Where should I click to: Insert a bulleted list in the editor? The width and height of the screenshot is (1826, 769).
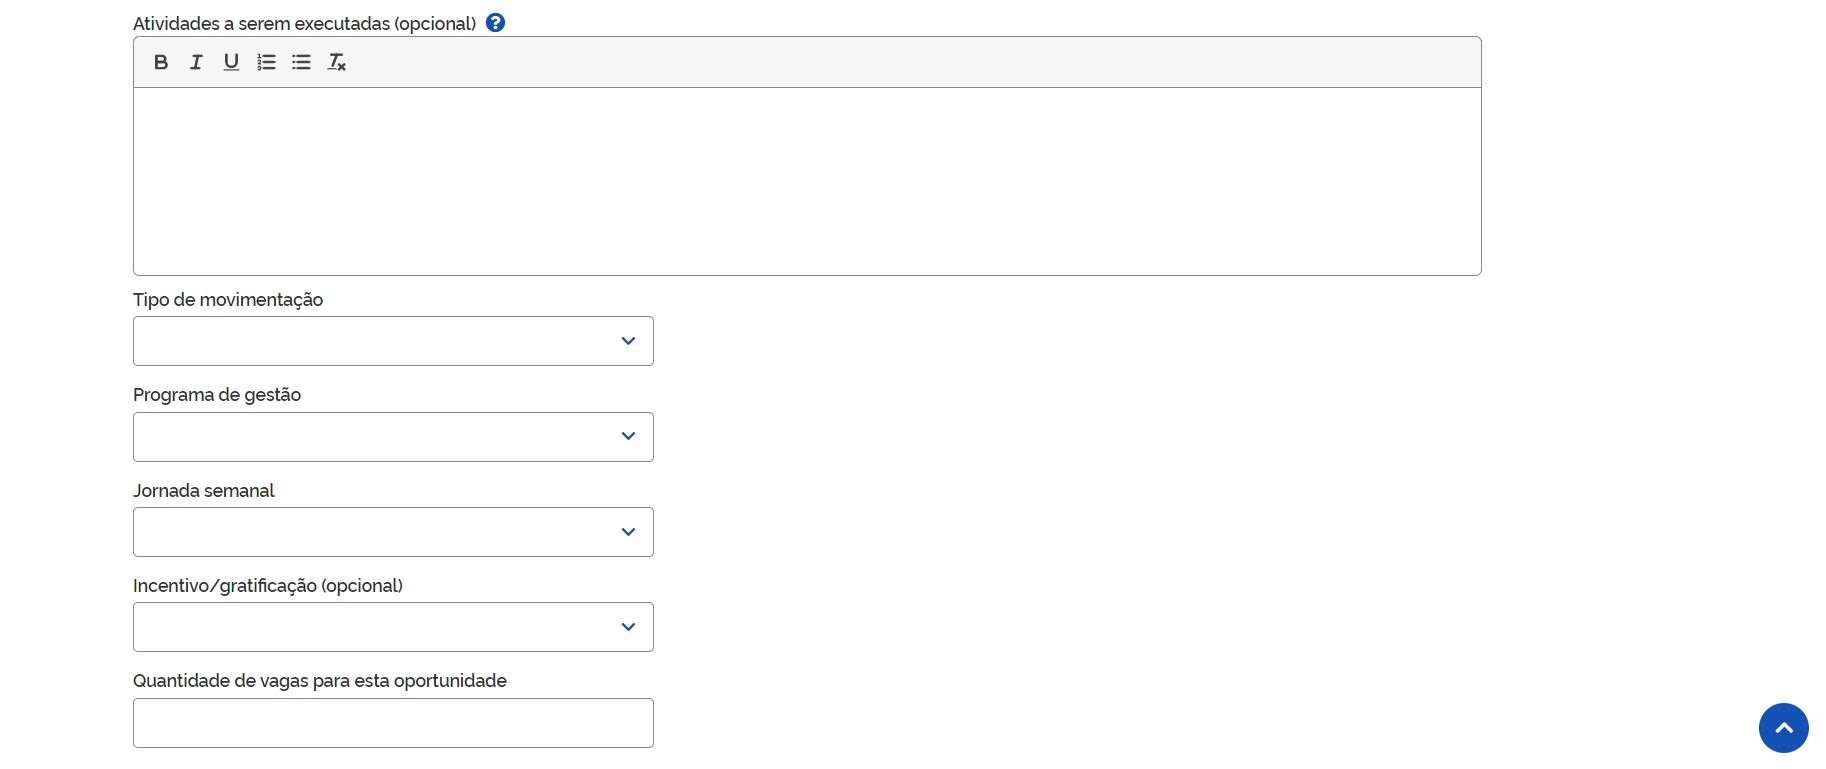coord(301,62)
